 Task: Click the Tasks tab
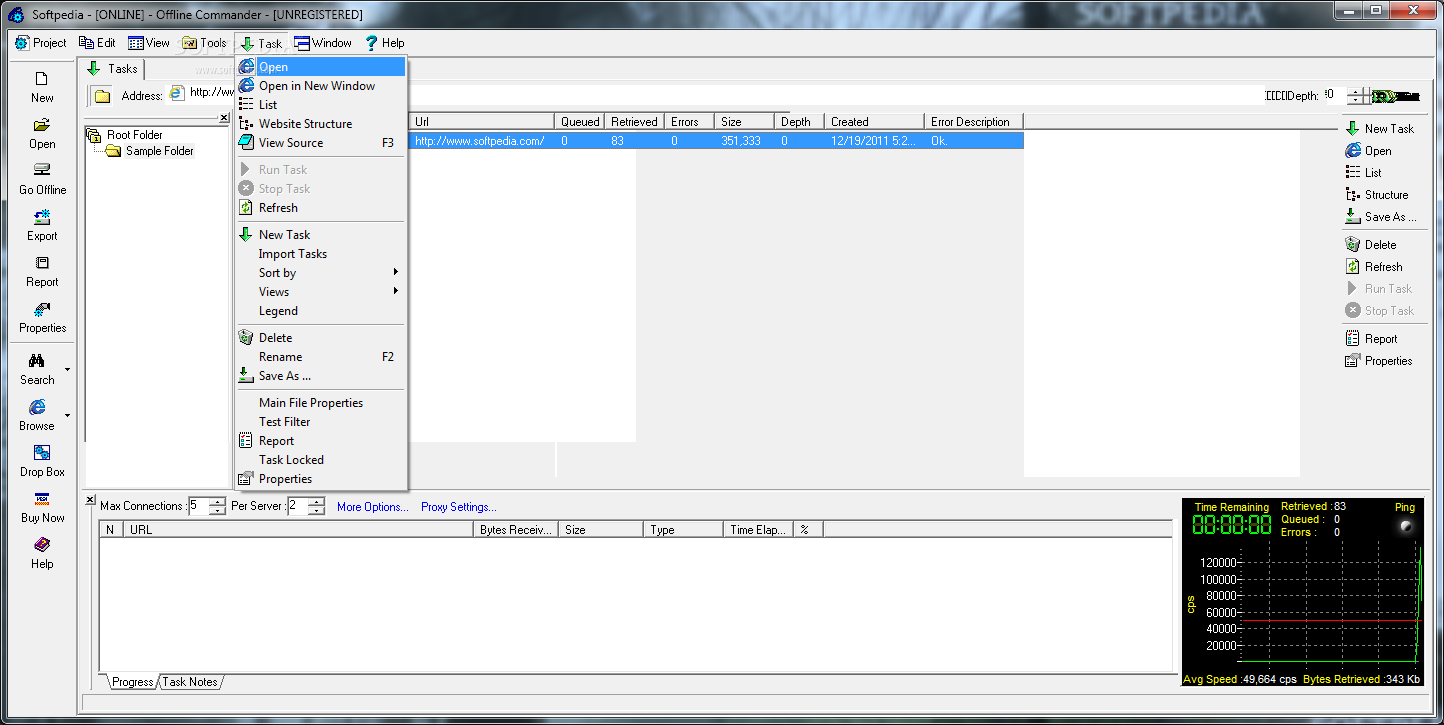click(x=112, y=69)
